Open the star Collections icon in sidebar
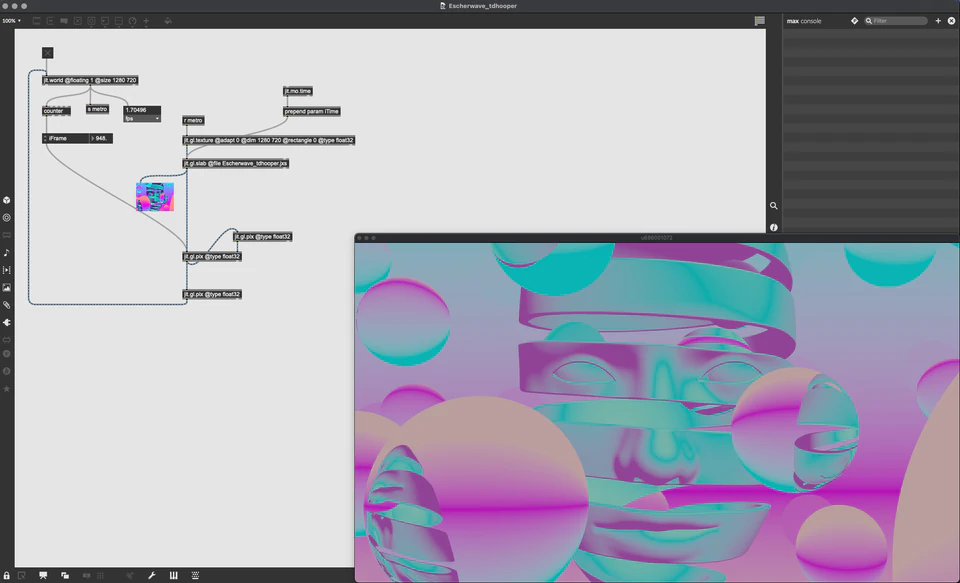This screenshot has width=960, height=583. 7,389
